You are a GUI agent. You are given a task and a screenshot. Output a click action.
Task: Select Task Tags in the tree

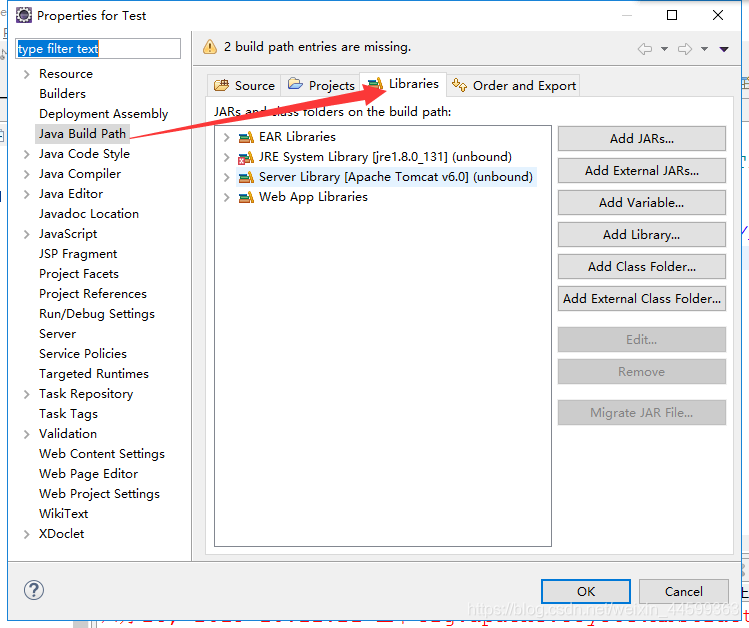68,414
